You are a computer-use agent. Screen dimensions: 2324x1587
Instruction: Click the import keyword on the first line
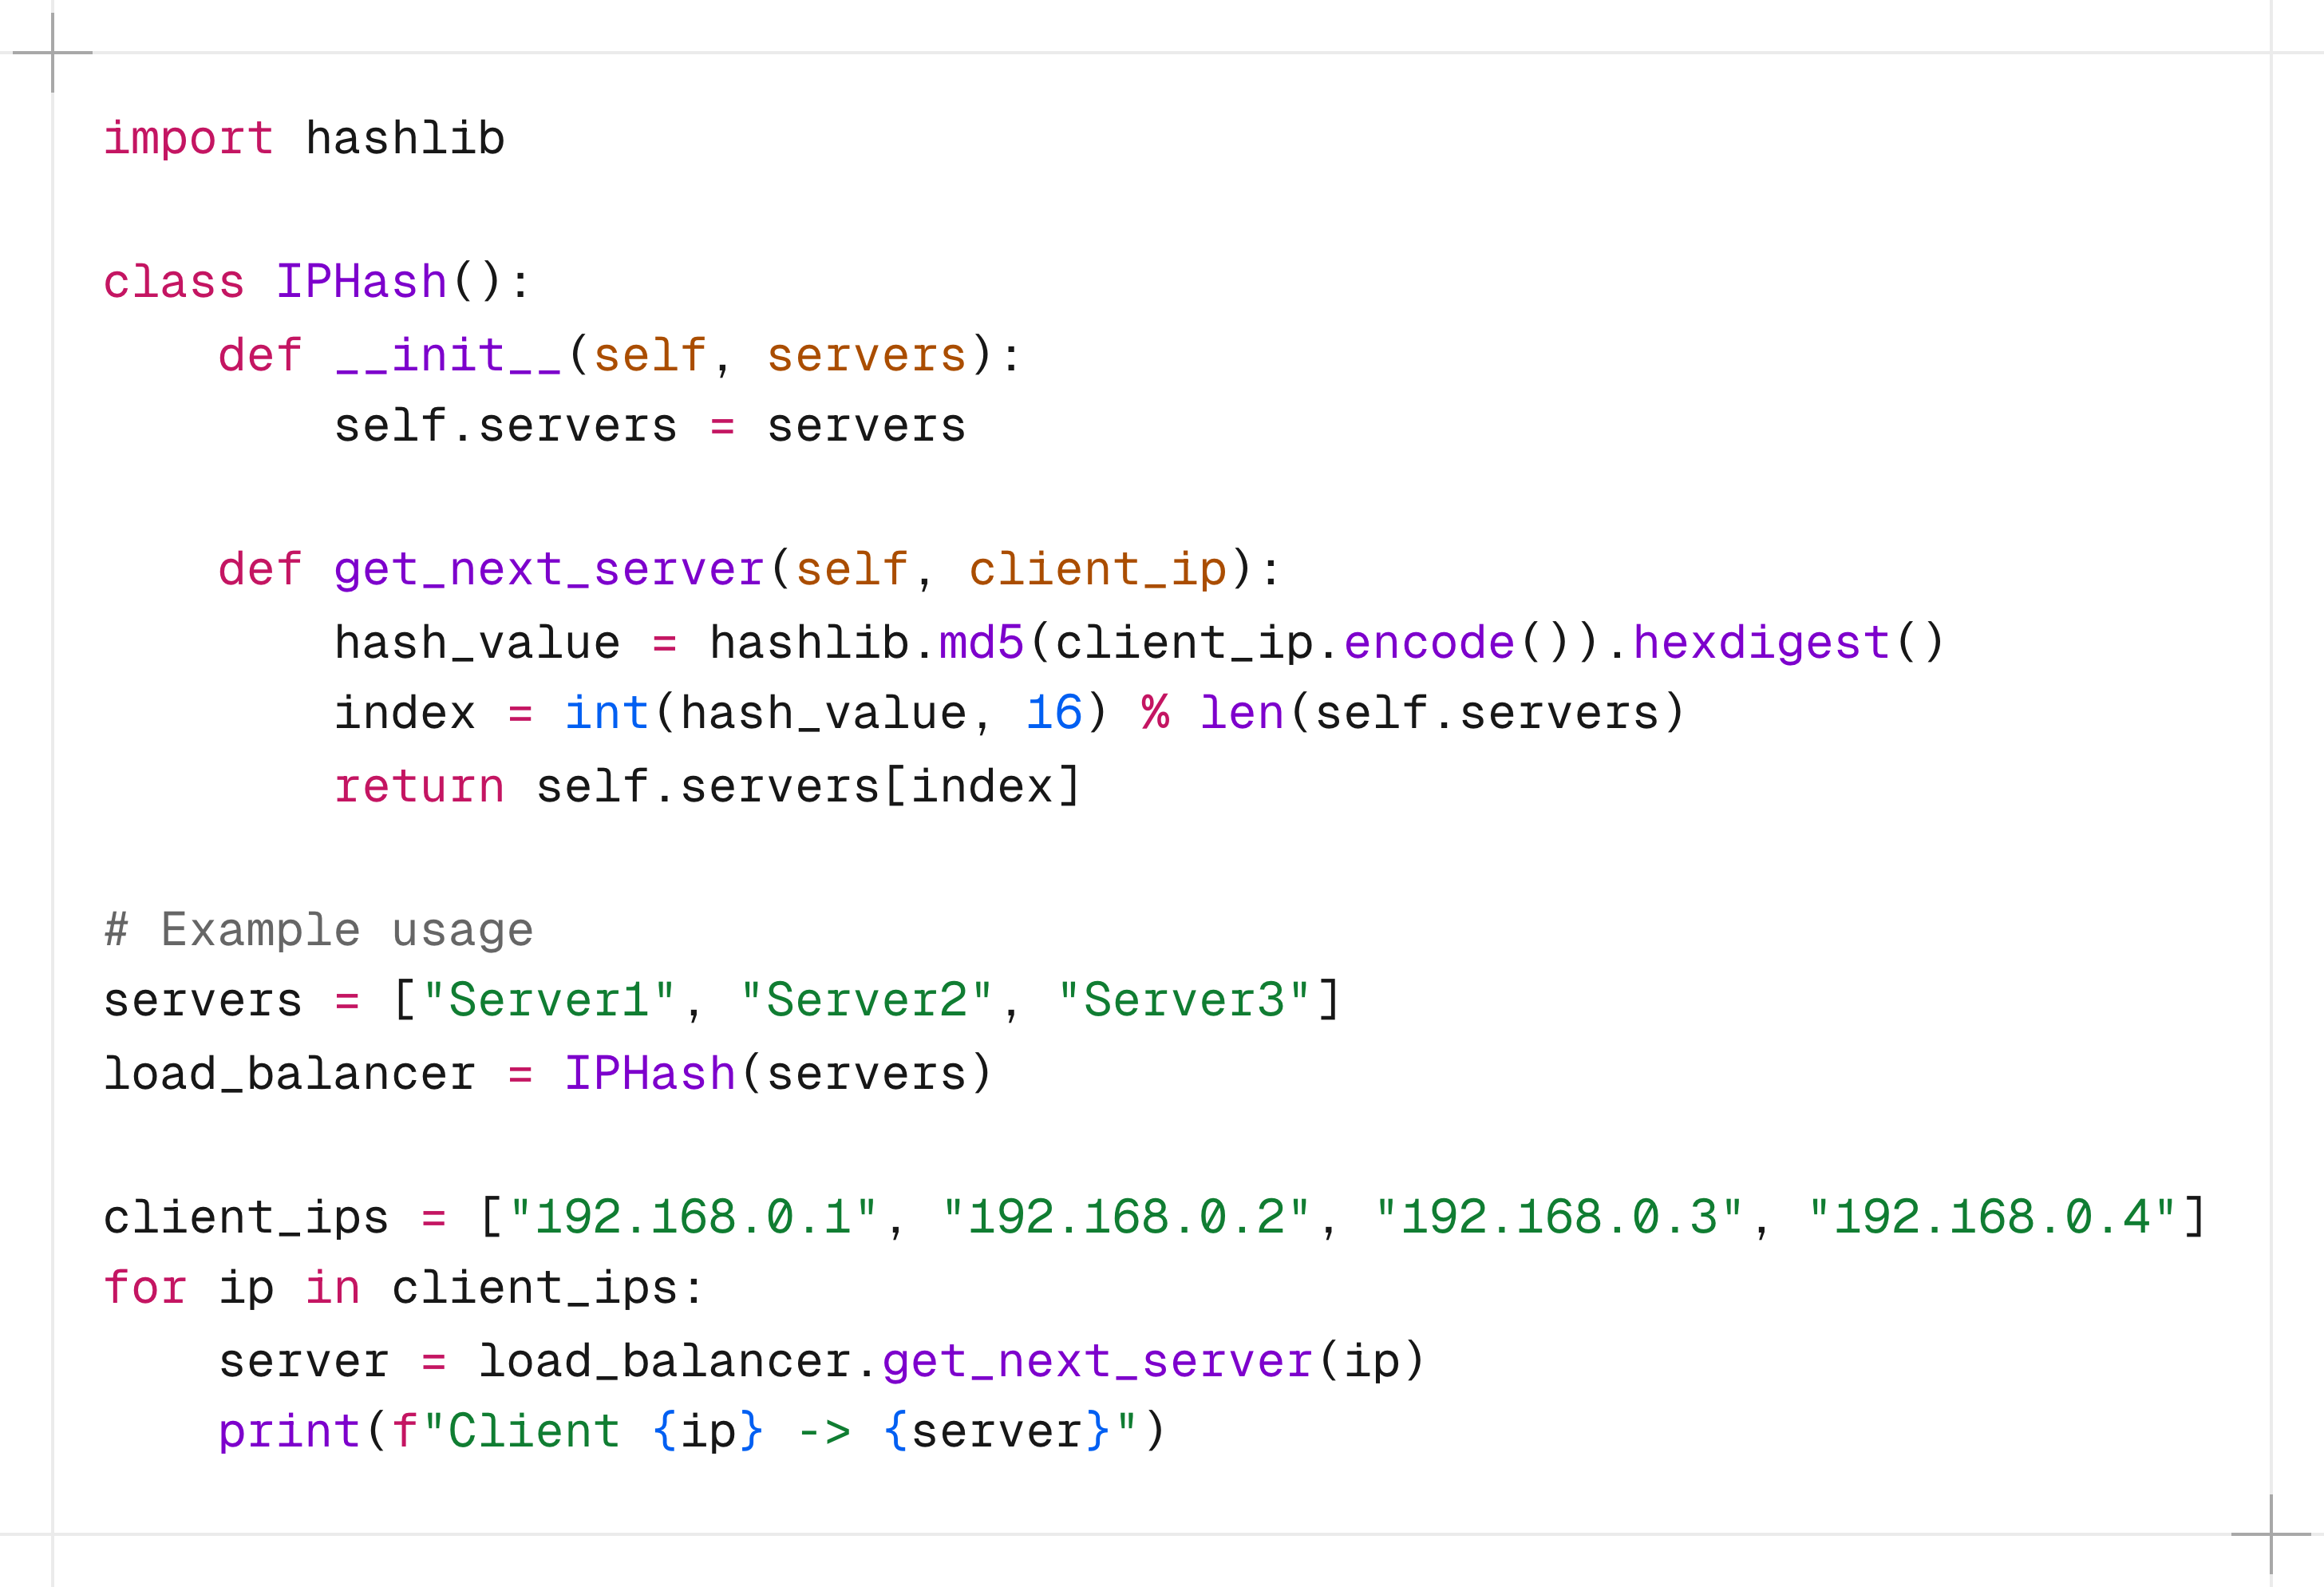pyautogui.click(x=188, y=139)
